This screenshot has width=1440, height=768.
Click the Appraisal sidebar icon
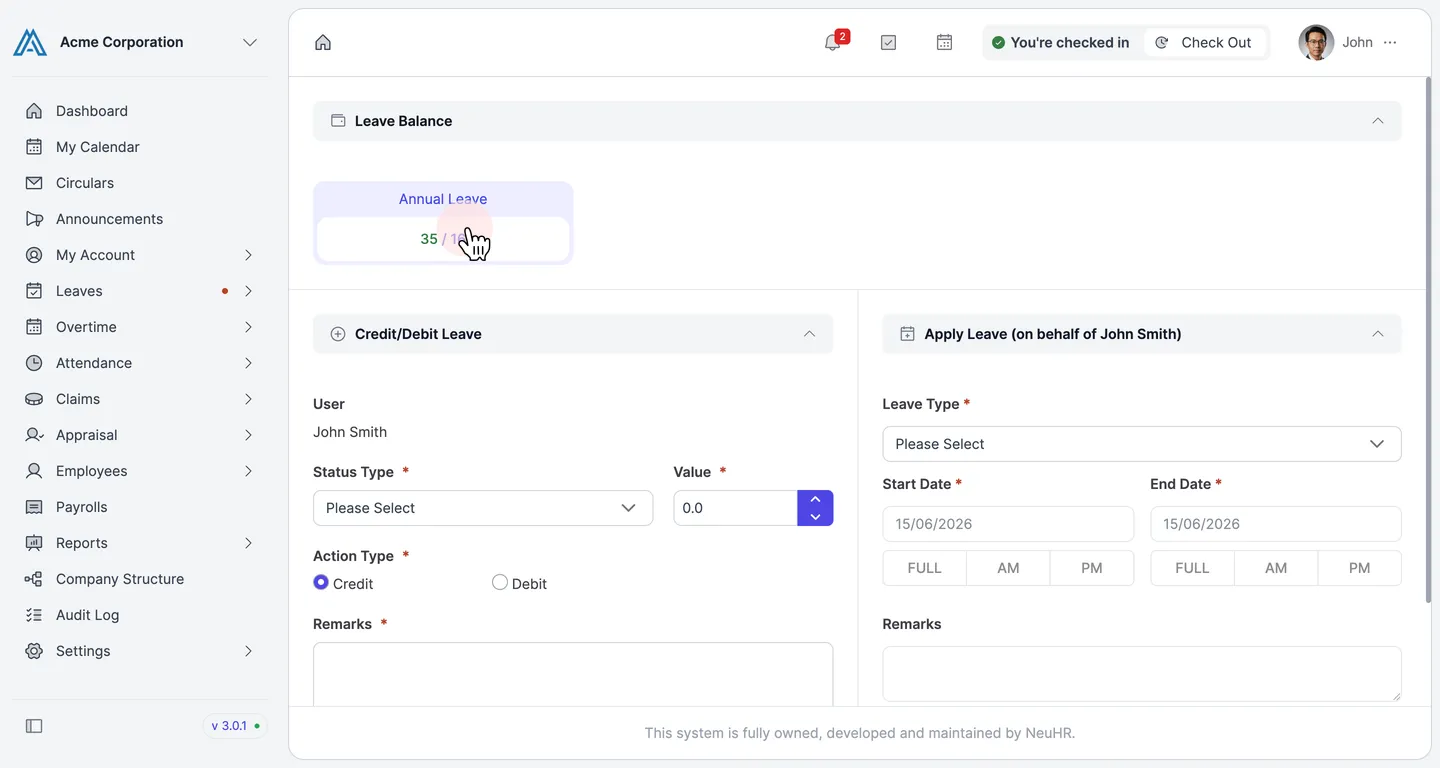click(x=34, y=435)
